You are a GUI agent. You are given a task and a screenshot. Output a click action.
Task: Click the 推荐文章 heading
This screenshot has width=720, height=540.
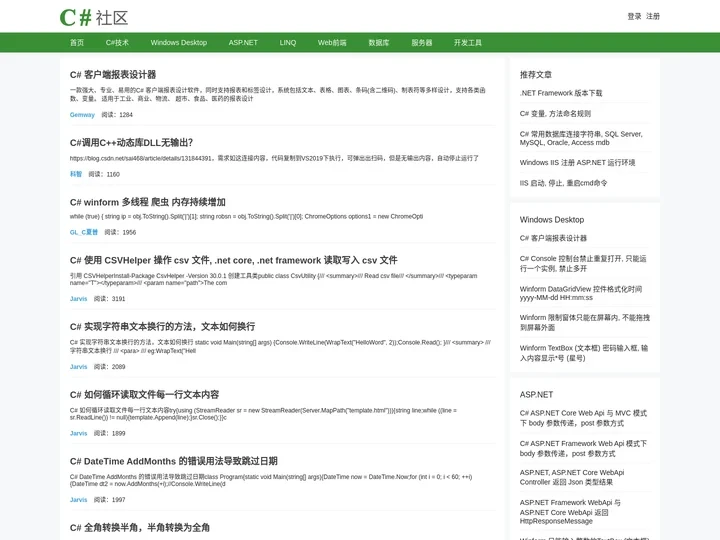[x=535, y=74]
